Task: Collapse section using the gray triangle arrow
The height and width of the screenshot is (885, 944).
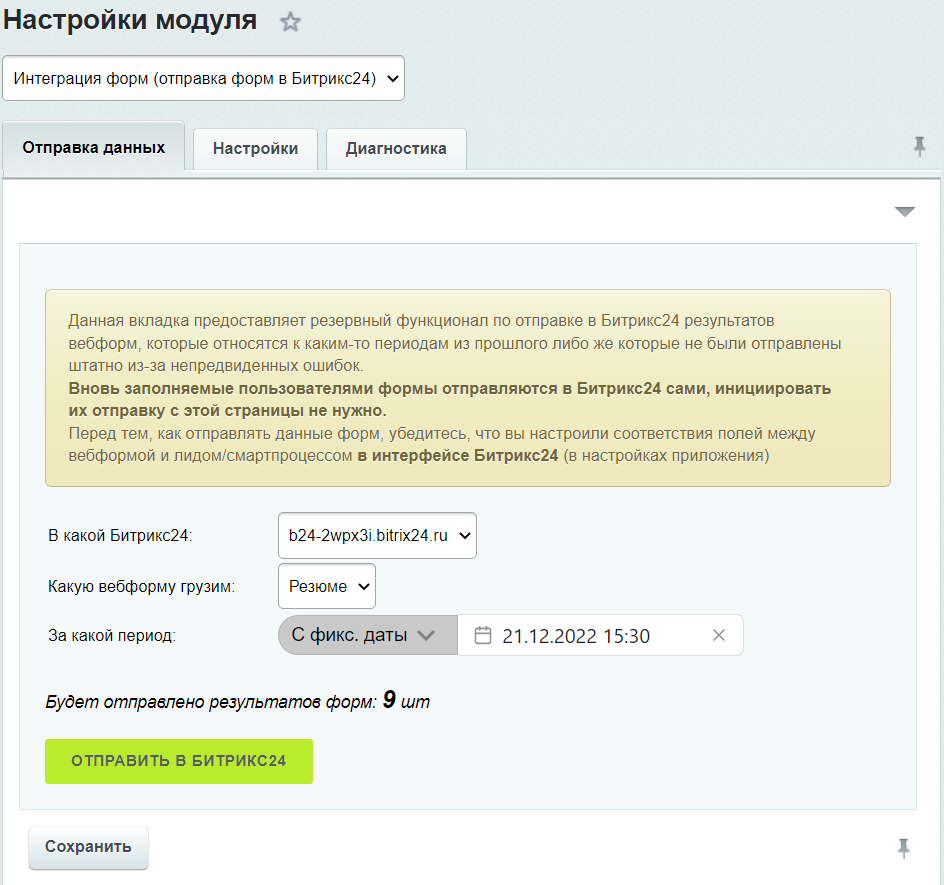Action: 904,211
